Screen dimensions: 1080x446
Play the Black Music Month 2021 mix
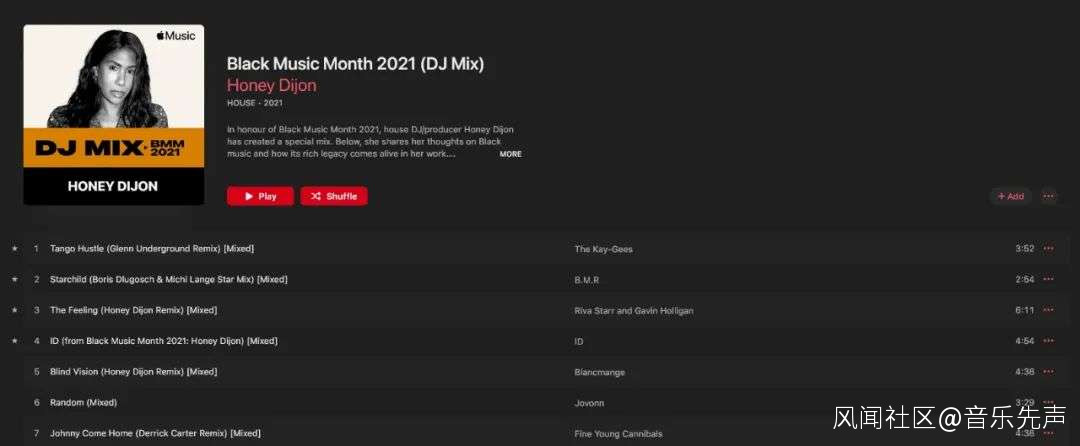260,196
